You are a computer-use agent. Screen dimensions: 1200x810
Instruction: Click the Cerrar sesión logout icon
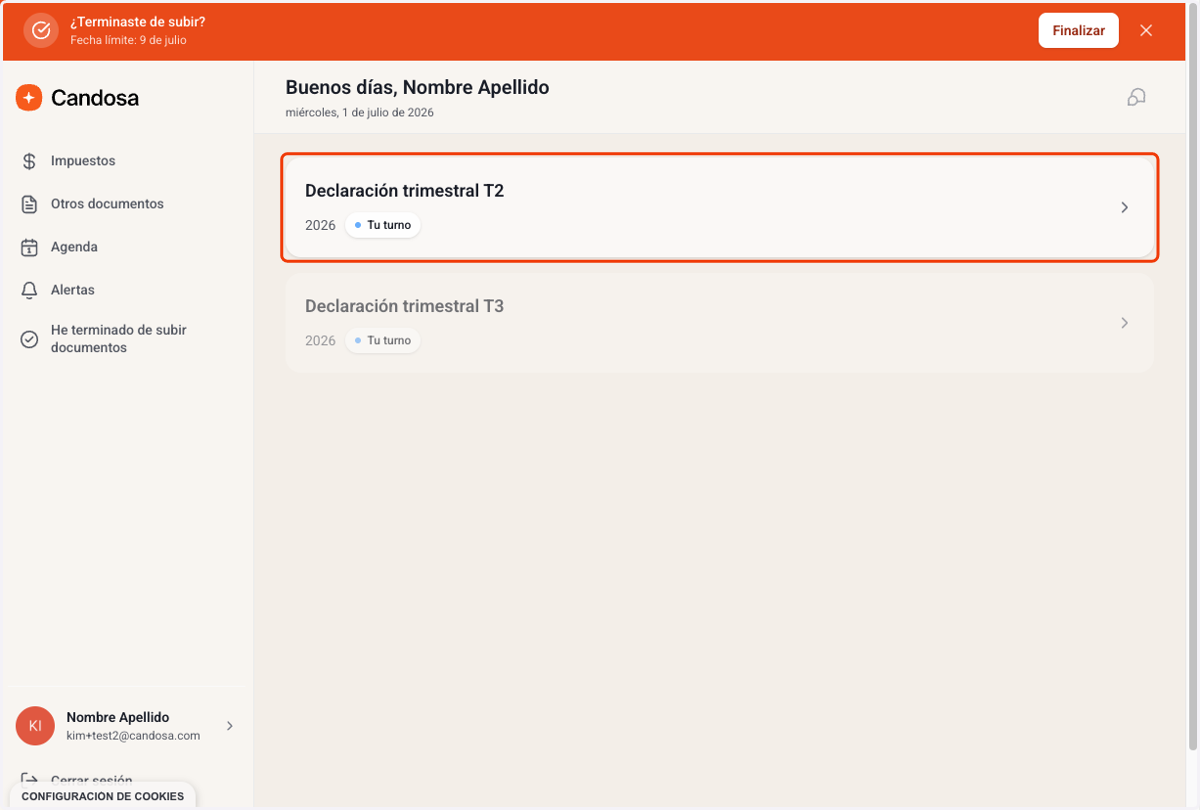30,780
